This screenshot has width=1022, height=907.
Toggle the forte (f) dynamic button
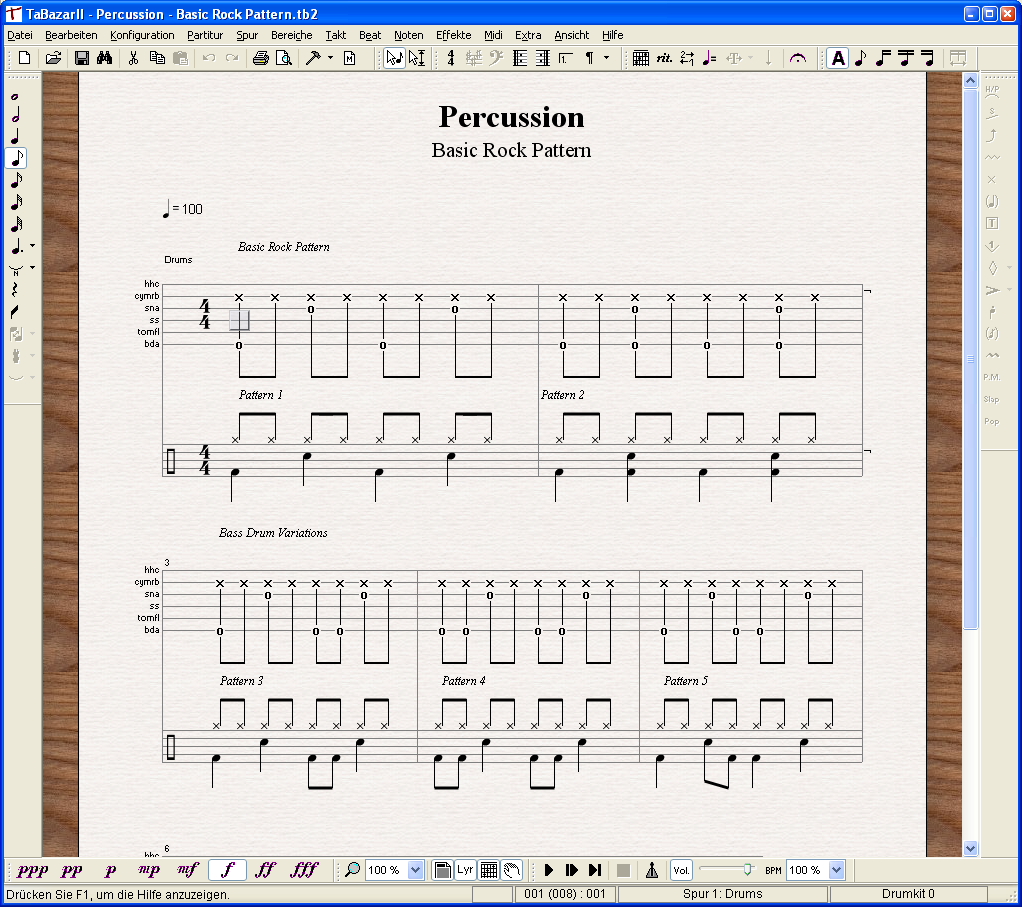(227, 870)
